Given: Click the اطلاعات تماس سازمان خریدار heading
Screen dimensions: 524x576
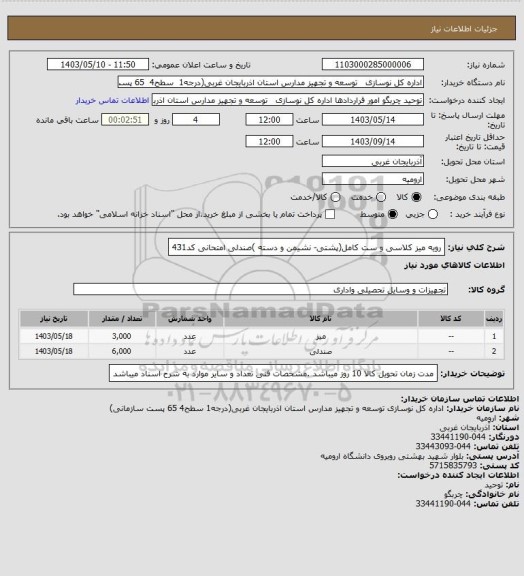Looking at the screenshot, I should pos(459,399).
